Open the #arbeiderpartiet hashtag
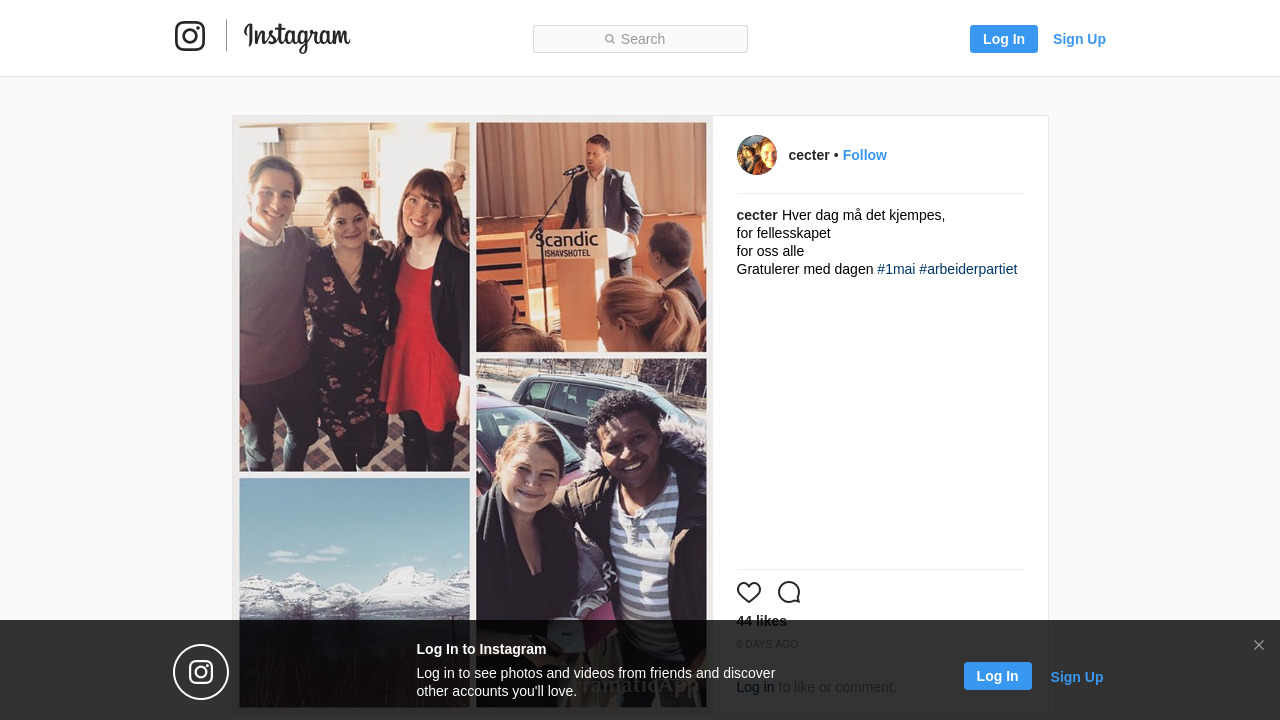 [x=968, y=269]
